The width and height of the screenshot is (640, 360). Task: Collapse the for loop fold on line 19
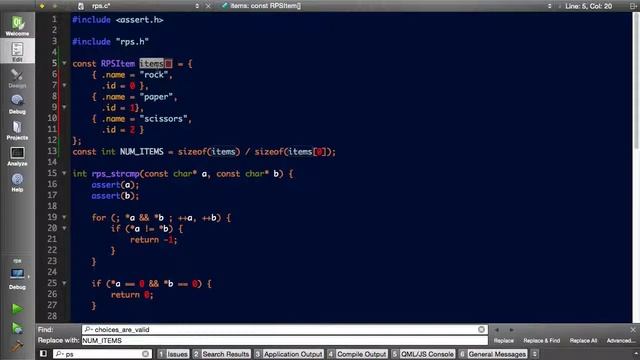[64, 217]
